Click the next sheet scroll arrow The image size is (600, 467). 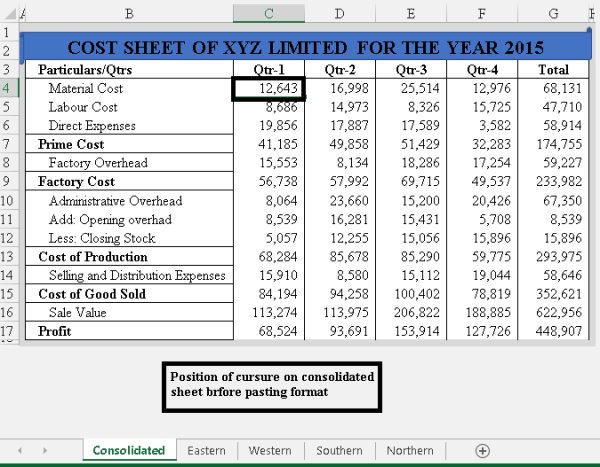pyautogui.click(x=45, y=451)
